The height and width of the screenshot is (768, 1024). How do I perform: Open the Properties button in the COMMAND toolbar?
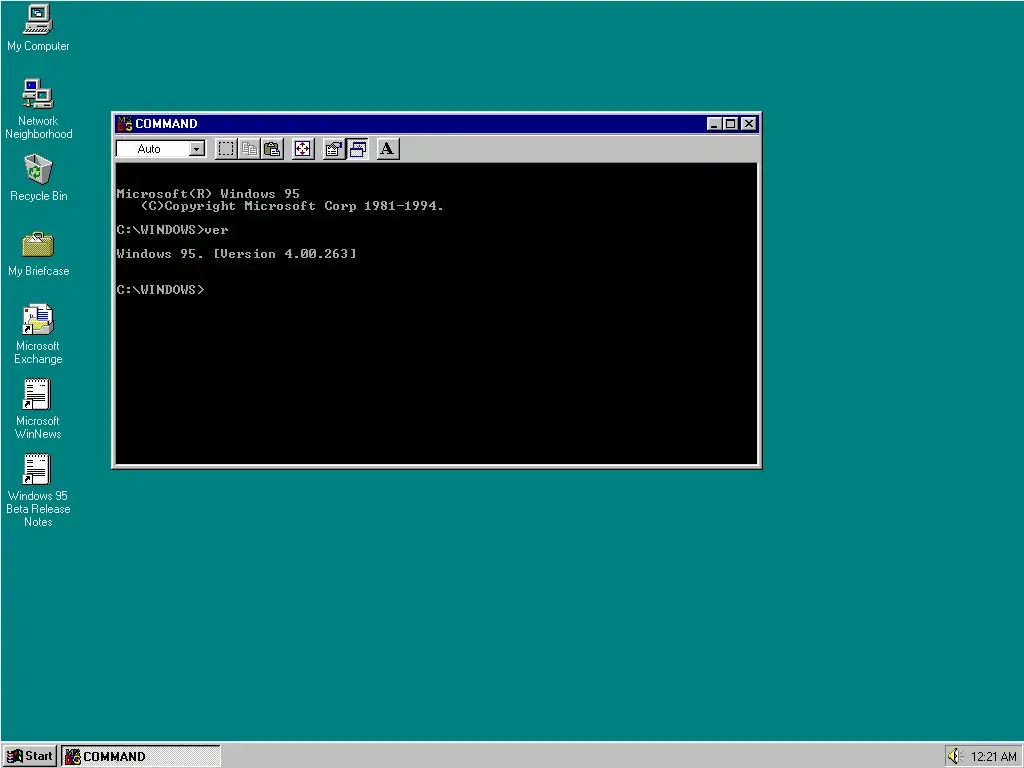tap(334, 150)
